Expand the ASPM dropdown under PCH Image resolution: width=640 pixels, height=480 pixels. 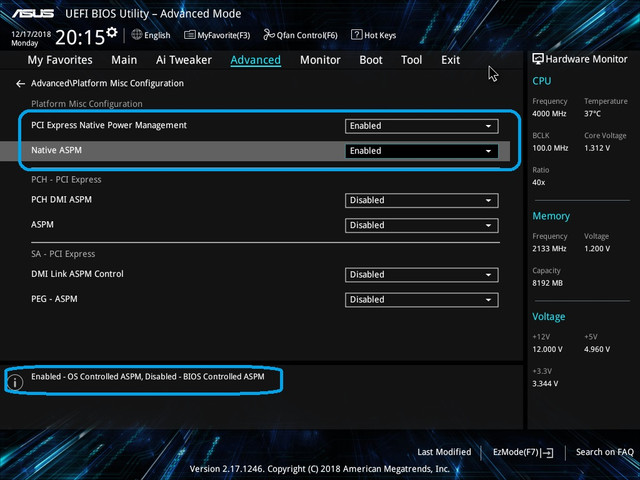point(421,225)
